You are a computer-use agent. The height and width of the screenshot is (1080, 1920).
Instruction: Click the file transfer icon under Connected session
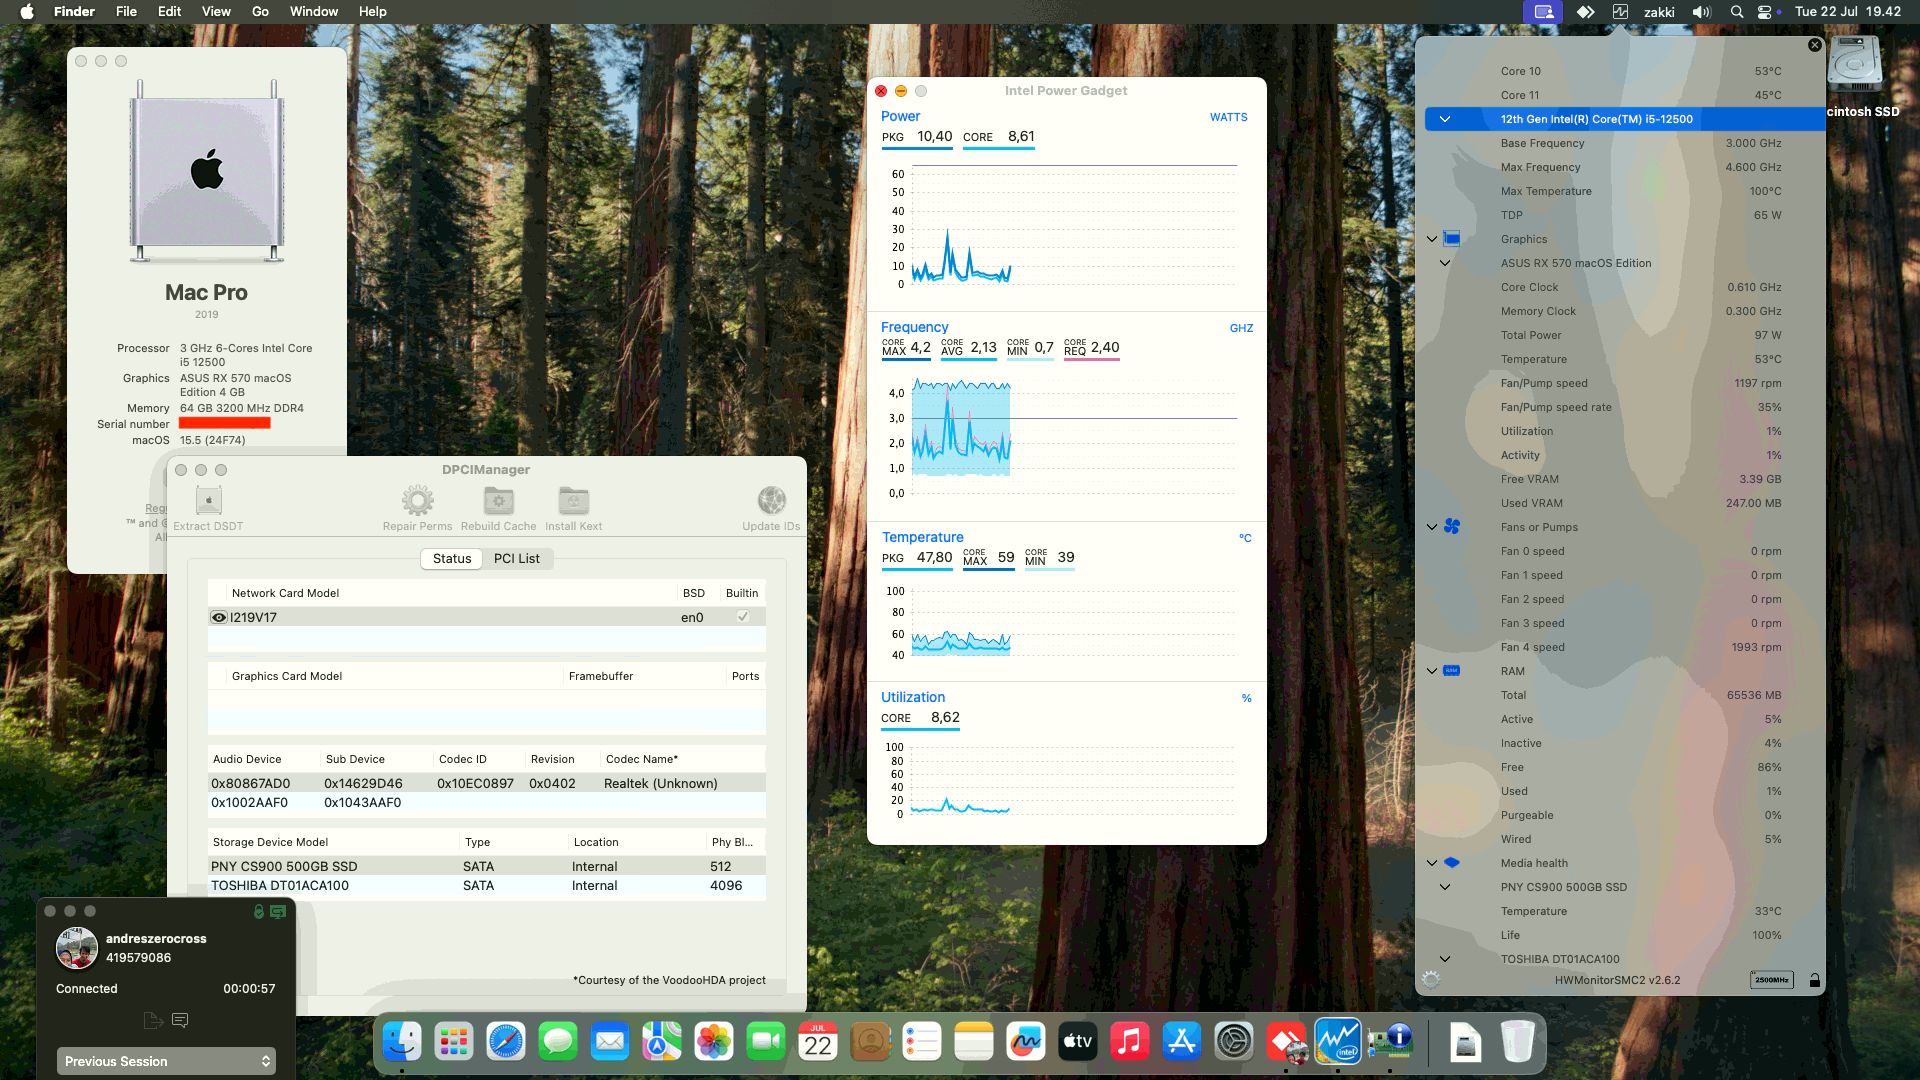[x=152, y=1020]
